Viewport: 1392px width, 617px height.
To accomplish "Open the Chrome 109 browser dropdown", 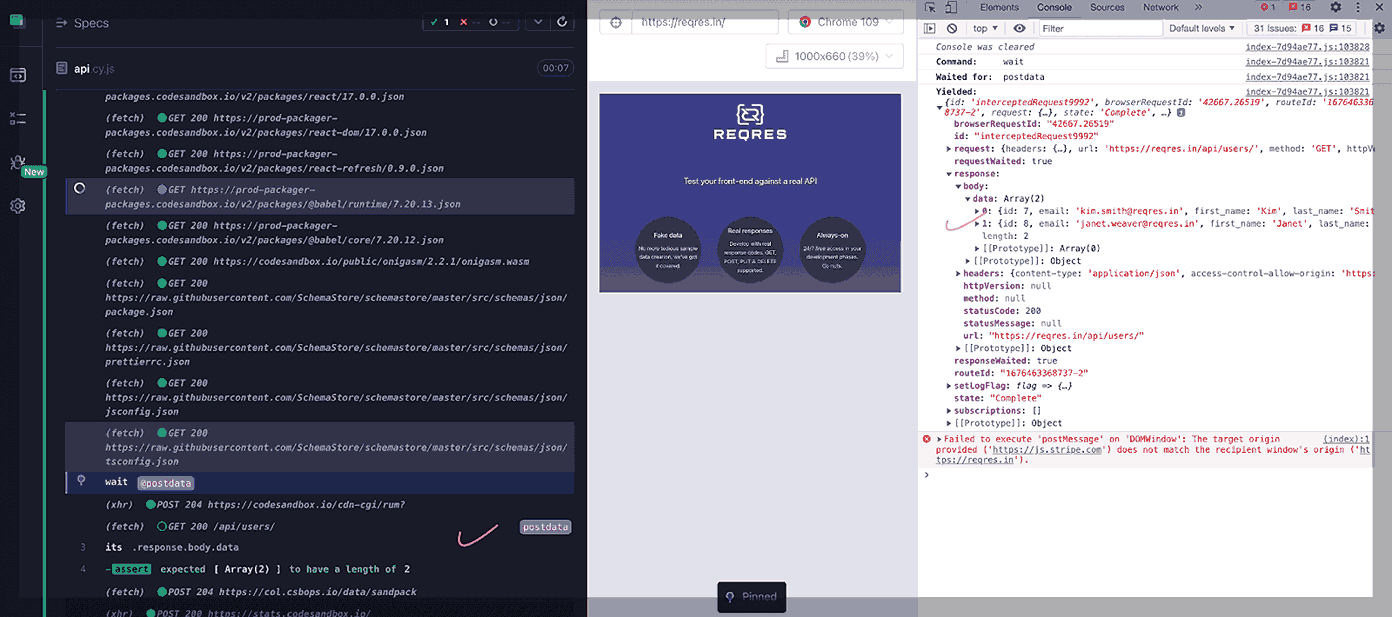I will 845,22.
